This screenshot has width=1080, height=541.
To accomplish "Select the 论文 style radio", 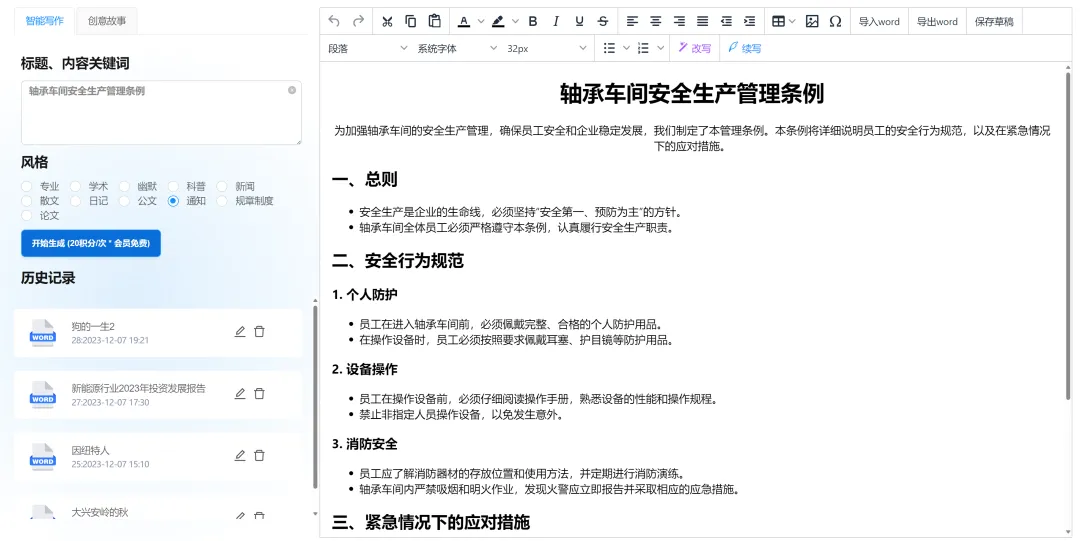I will 26,215.
